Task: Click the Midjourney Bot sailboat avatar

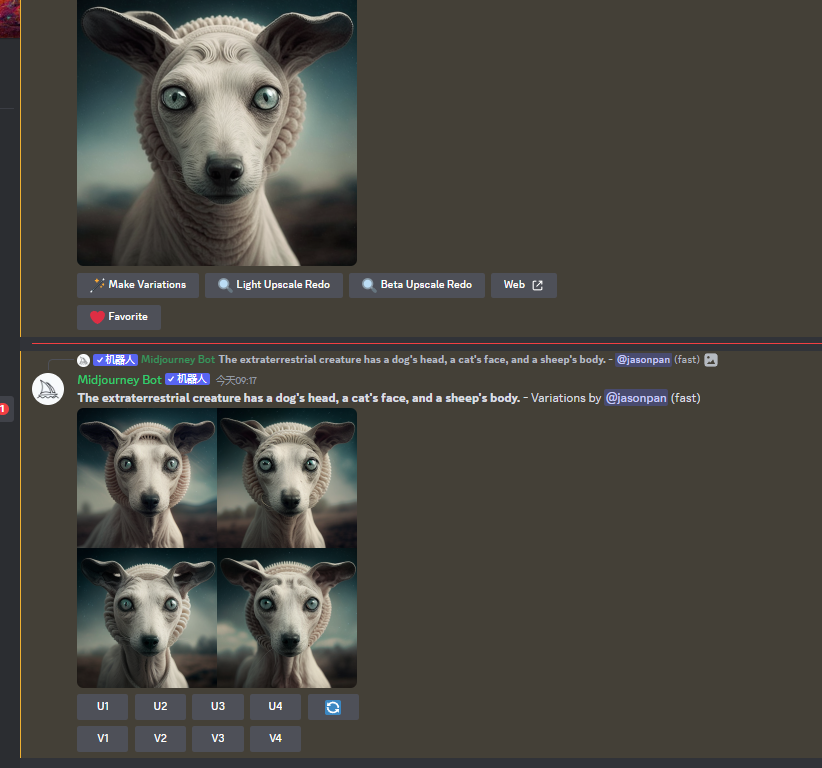Action: (x=49, y=389)
